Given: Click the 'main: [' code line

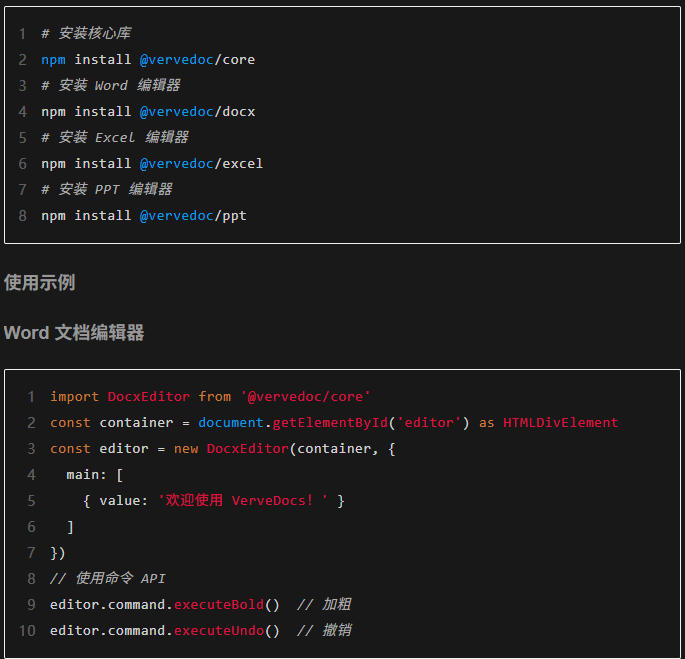Looking at the screenshot, I should pos(95,475).
